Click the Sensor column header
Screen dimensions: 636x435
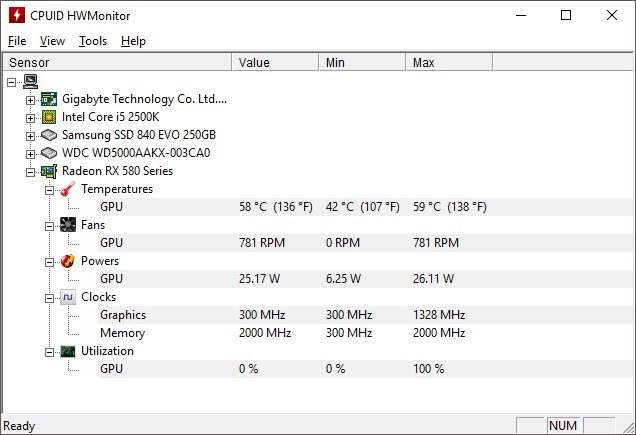pyautogui.click(x=118, y=62)
